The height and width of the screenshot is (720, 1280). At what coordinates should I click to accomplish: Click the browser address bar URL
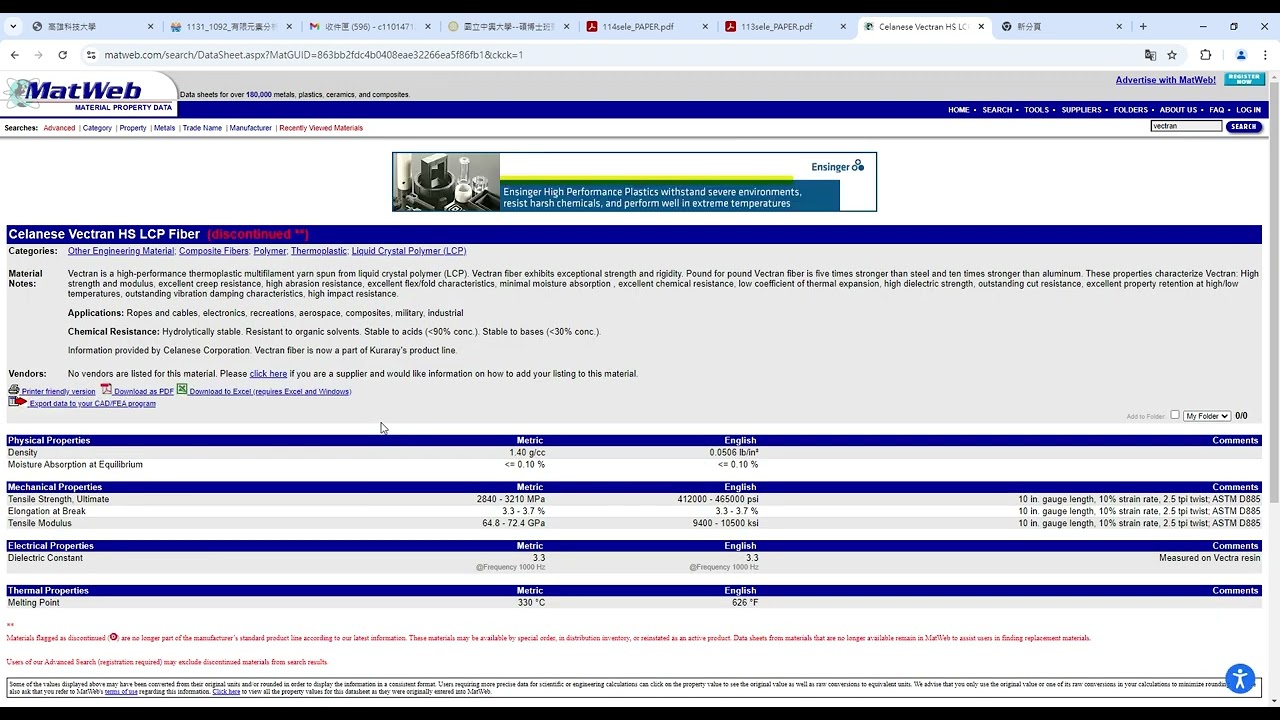[x=313, y=55]
